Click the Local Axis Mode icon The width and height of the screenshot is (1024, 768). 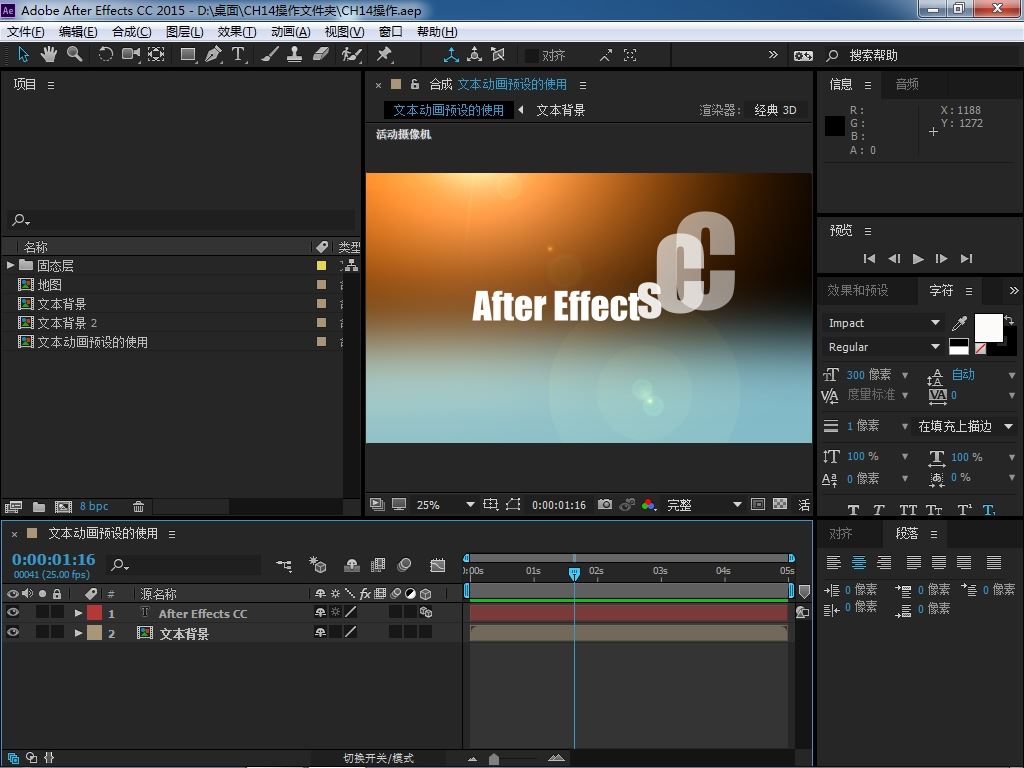[x=451, y=55]
